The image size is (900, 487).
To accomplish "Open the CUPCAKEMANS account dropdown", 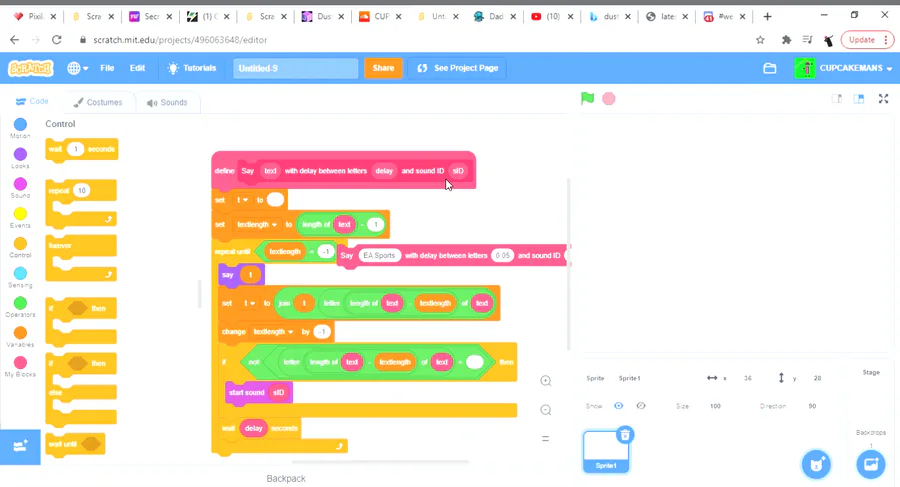I will [843, 68].
